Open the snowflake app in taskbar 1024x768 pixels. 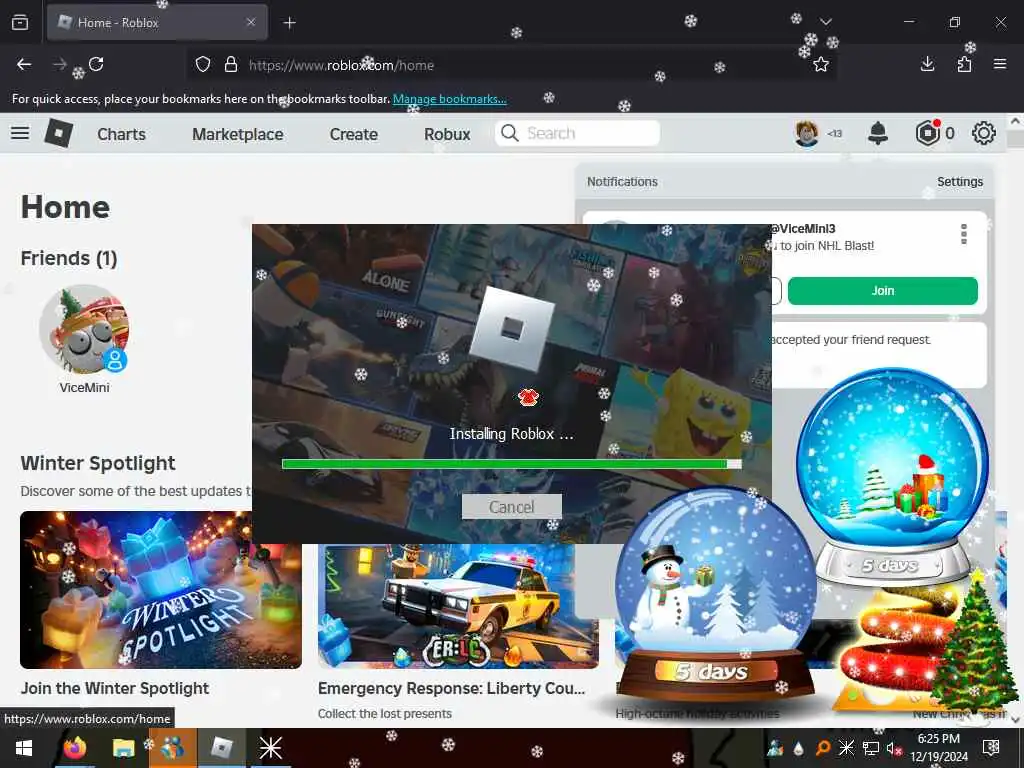pyautogui.click(x=270, y=748)
